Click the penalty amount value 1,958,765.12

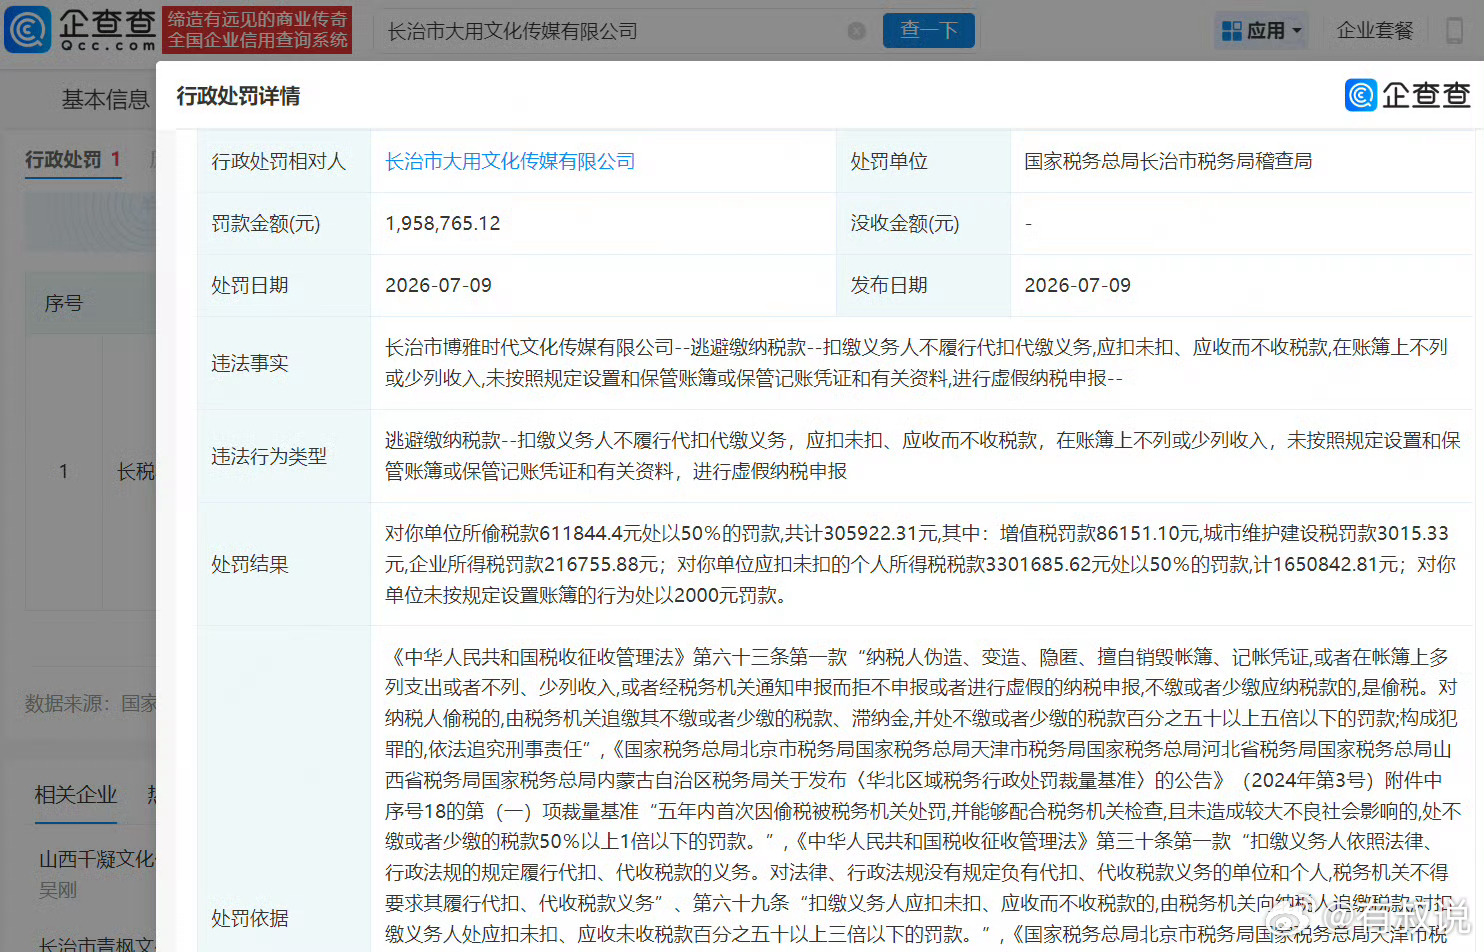point(442,223)
